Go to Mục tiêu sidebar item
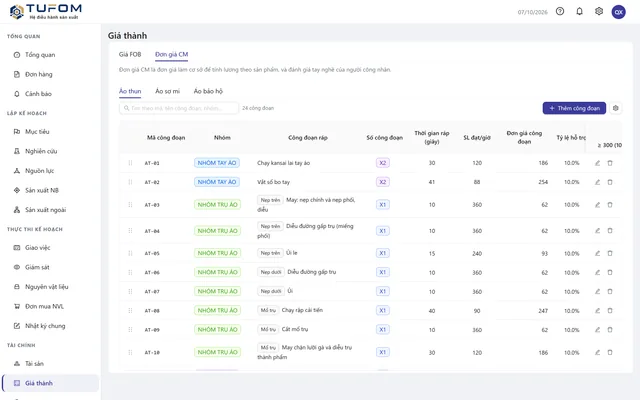 click(x=50, y=131)
